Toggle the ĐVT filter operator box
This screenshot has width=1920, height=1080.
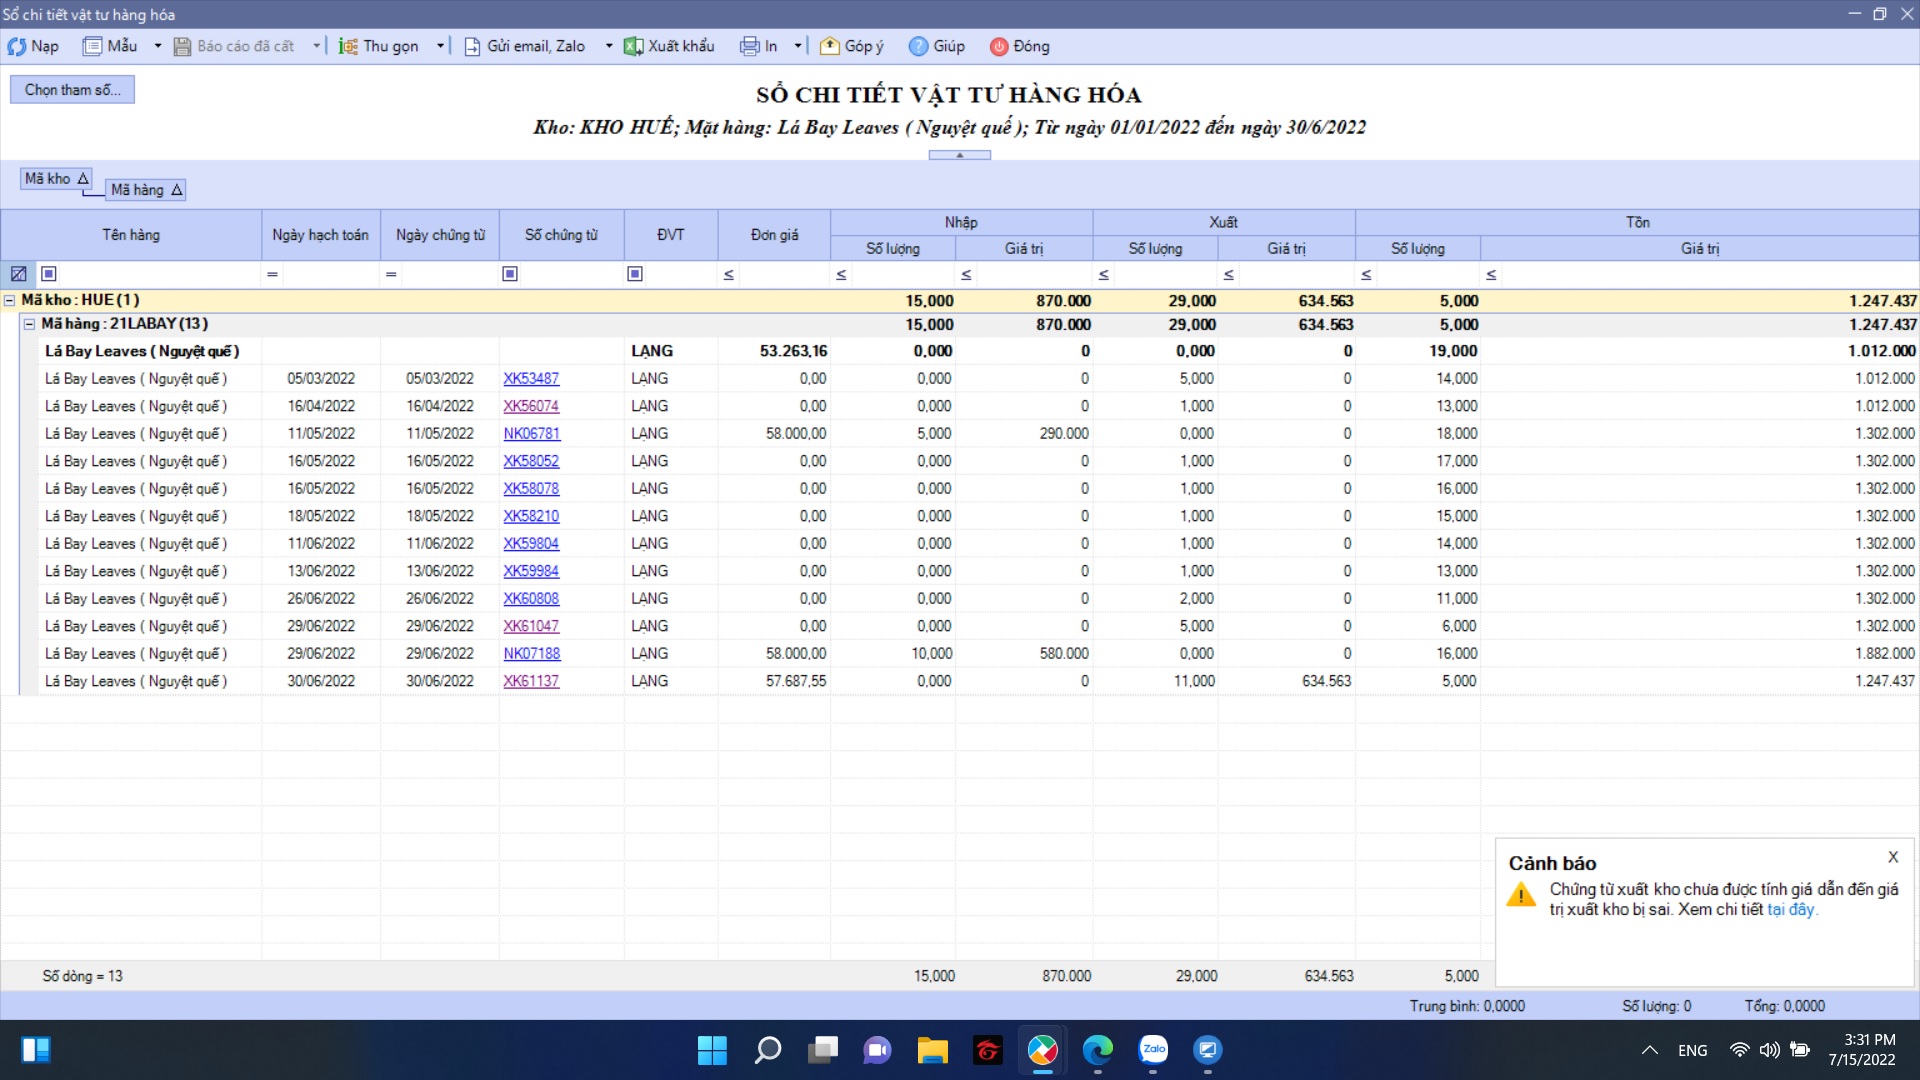tap(635, 274)
